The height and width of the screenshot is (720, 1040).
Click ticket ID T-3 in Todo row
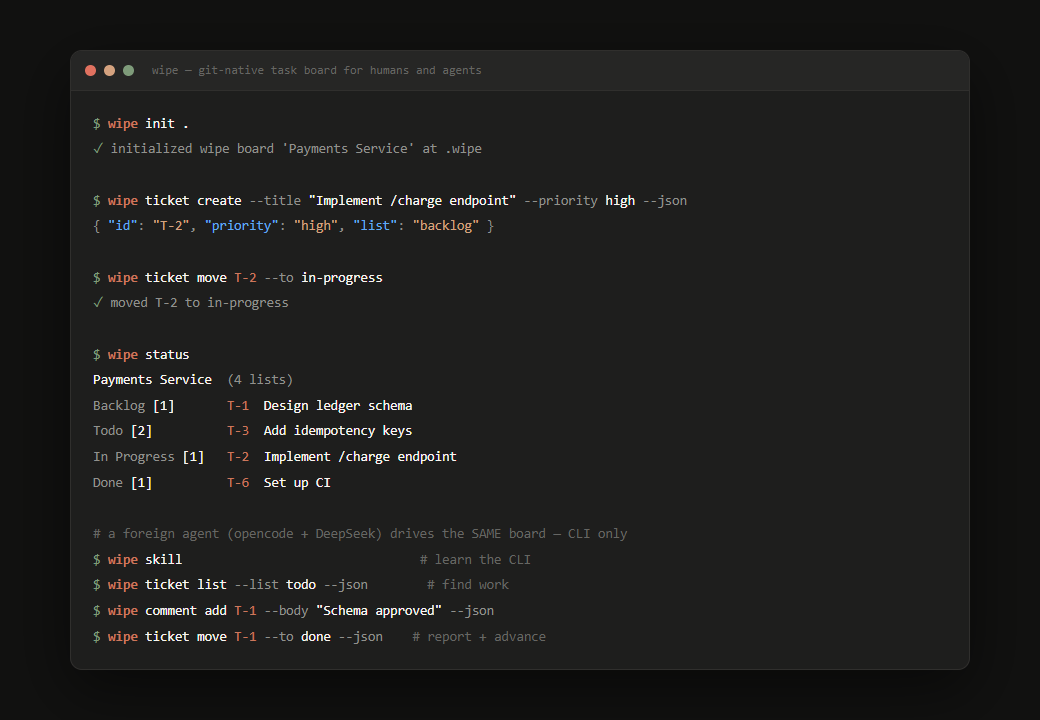pos(237,430)
